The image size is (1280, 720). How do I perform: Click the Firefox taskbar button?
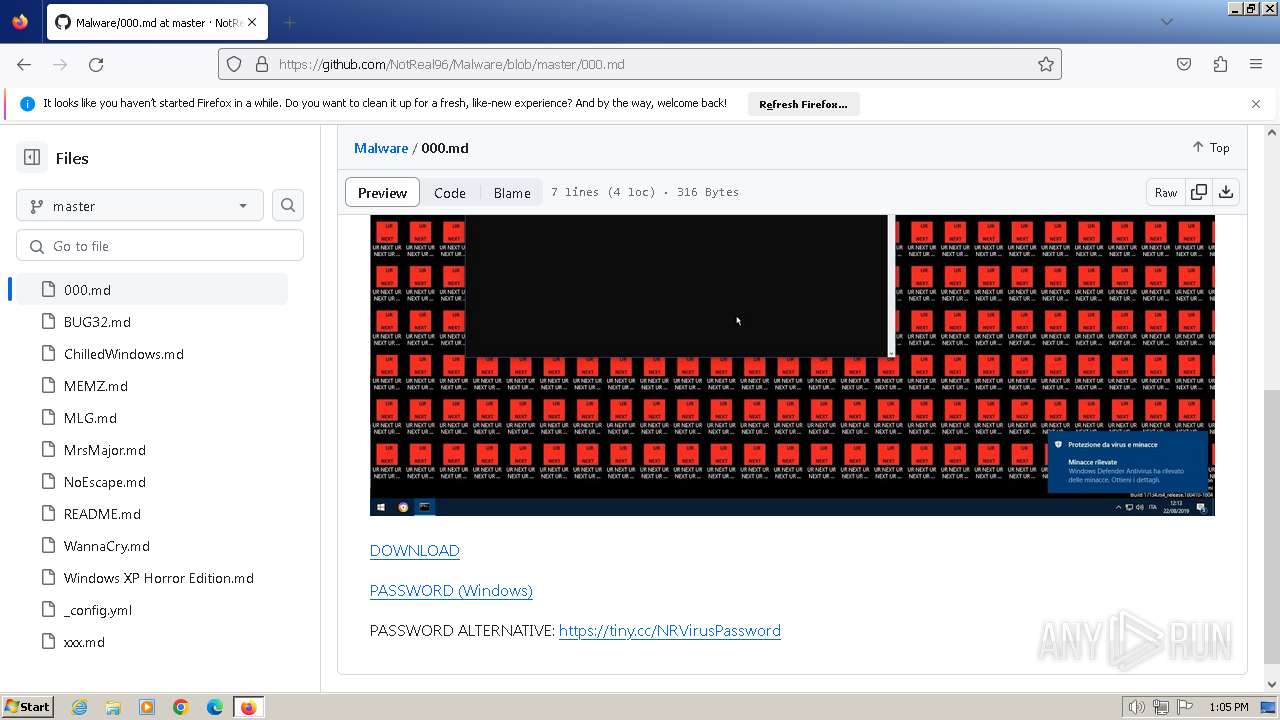coord(248,707)
